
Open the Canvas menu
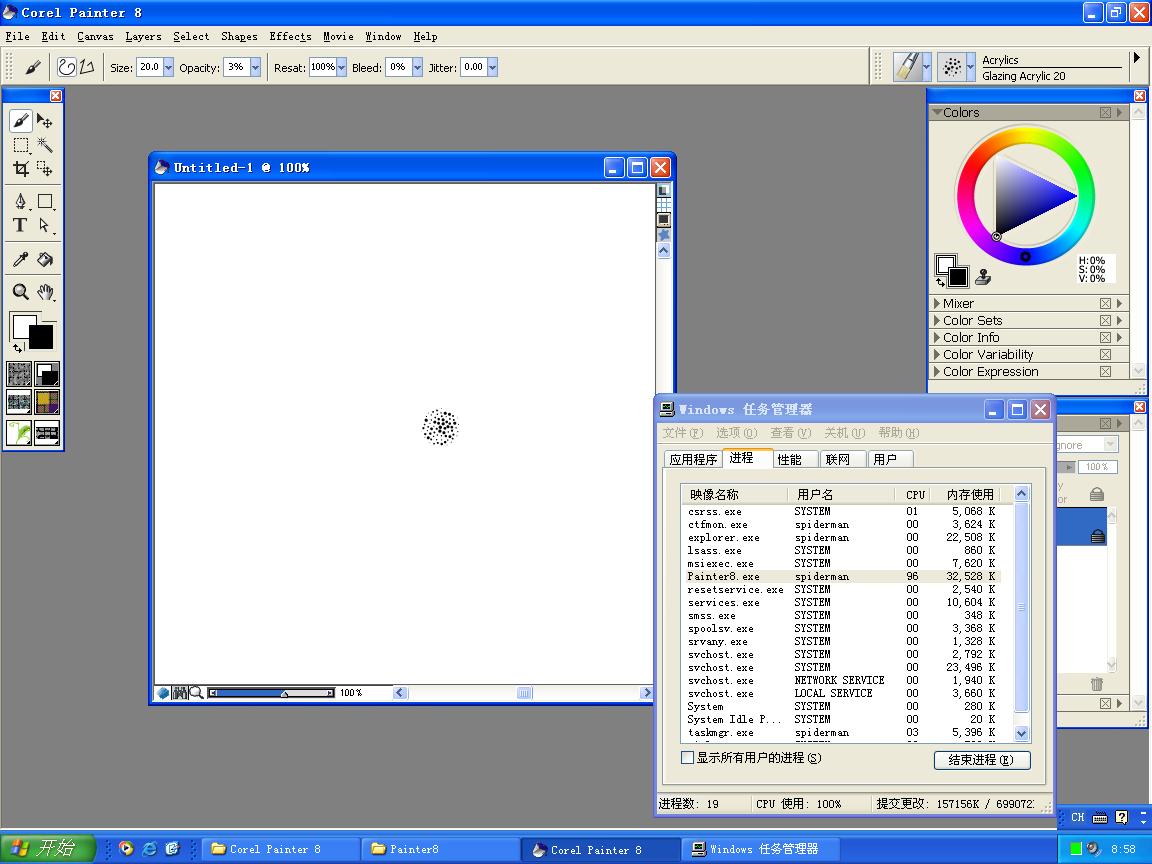pos(95,36)
